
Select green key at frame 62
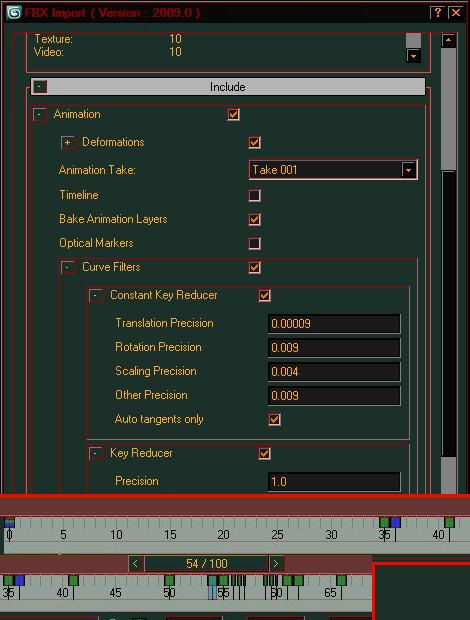pos(298,580)
